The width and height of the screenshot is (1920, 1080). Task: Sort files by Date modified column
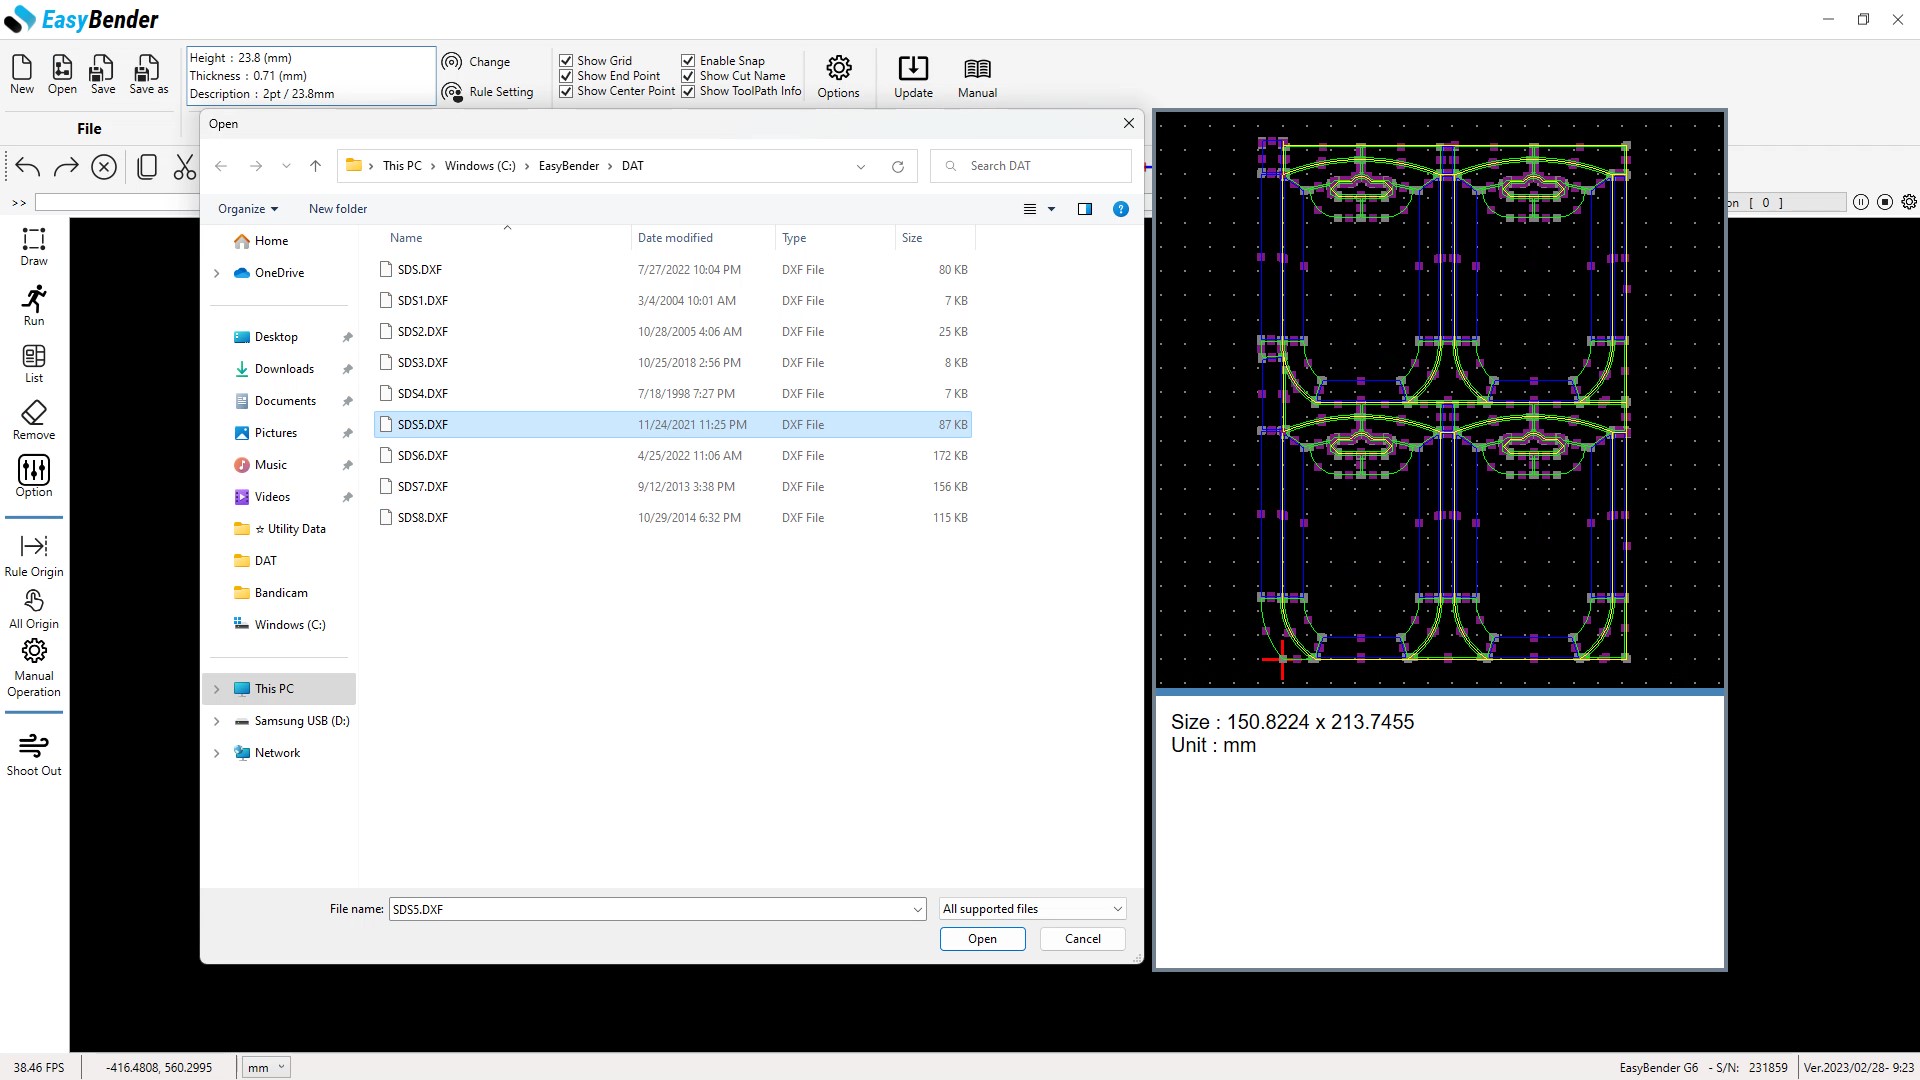675,238
